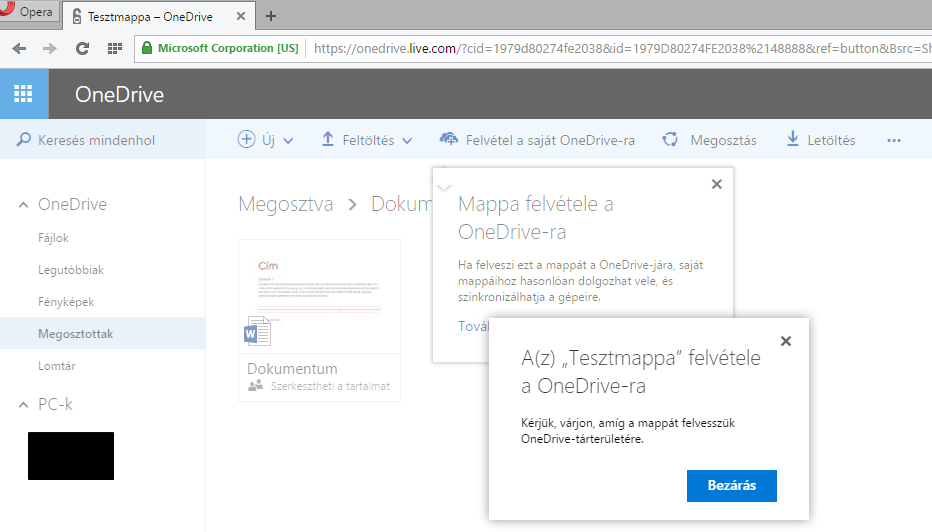The height and width of the screenshot is (532, 932).
Task: Open Opera Speed Dial grid icon
Action: 115,48
